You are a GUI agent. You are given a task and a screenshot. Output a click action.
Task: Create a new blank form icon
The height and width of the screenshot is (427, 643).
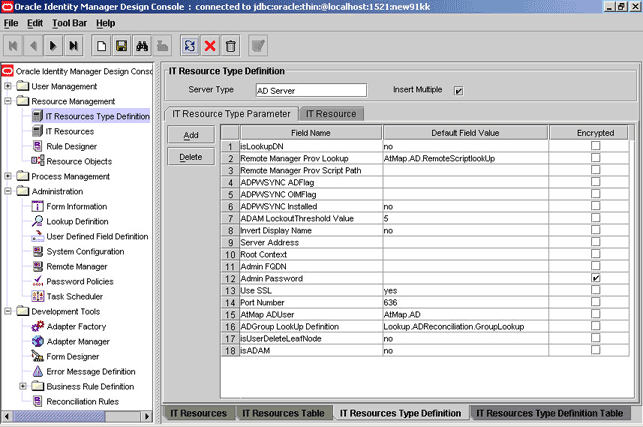pos(101,46)
